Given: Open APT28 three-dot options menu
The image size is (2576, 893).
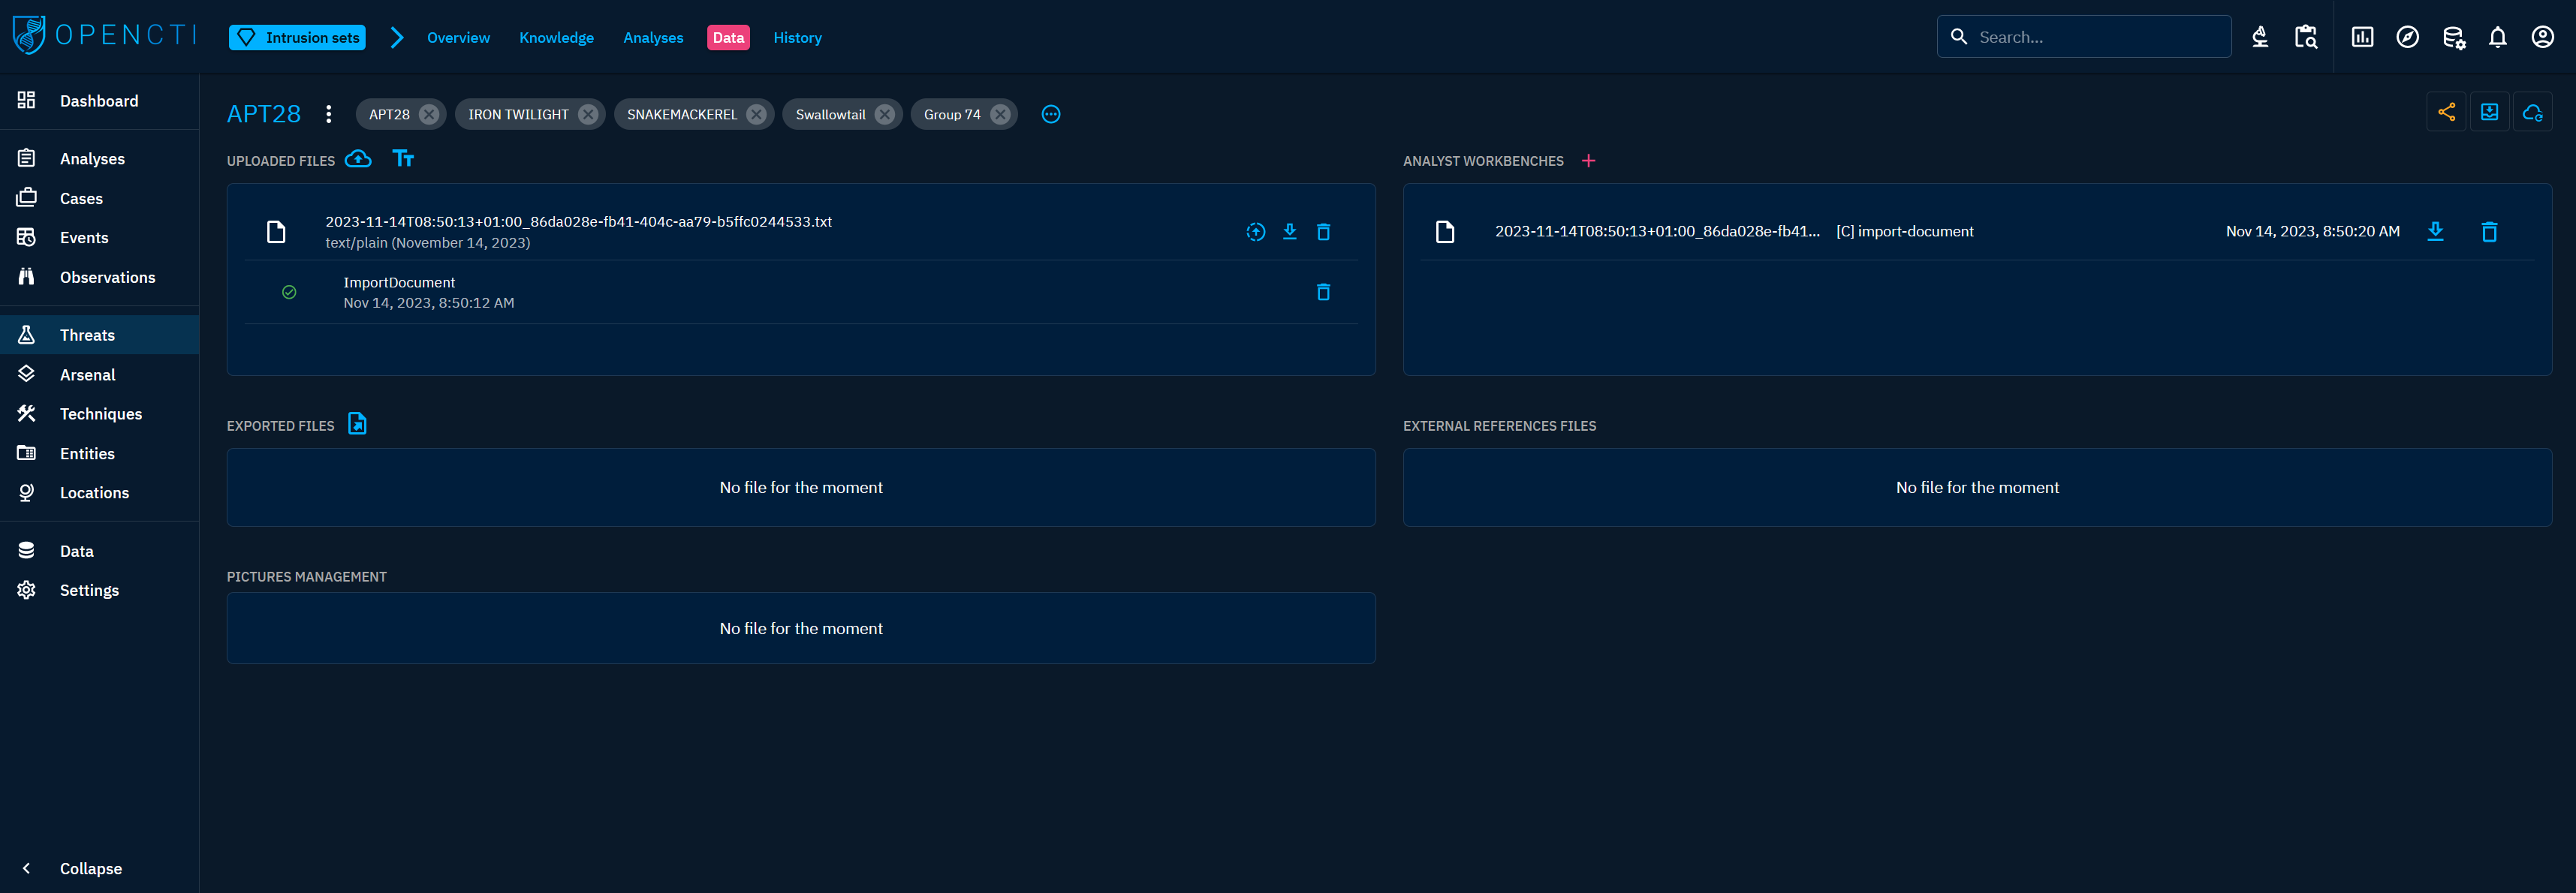Looking at the screenshot, I should coord(328,114).
